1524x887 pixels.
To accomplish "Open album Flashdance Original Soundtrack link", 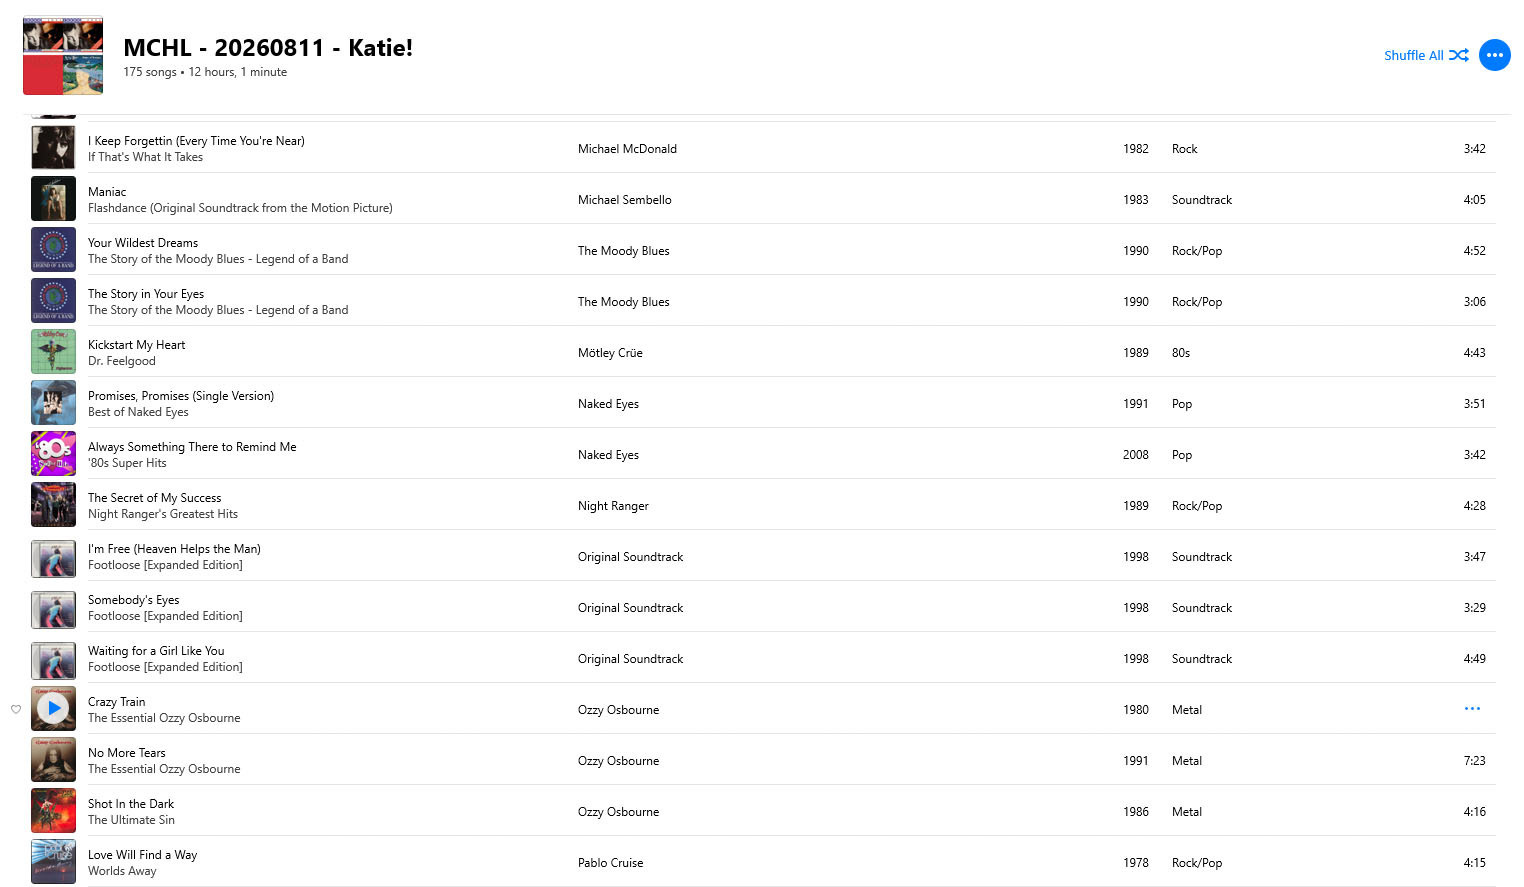I will tap(240, 208).
